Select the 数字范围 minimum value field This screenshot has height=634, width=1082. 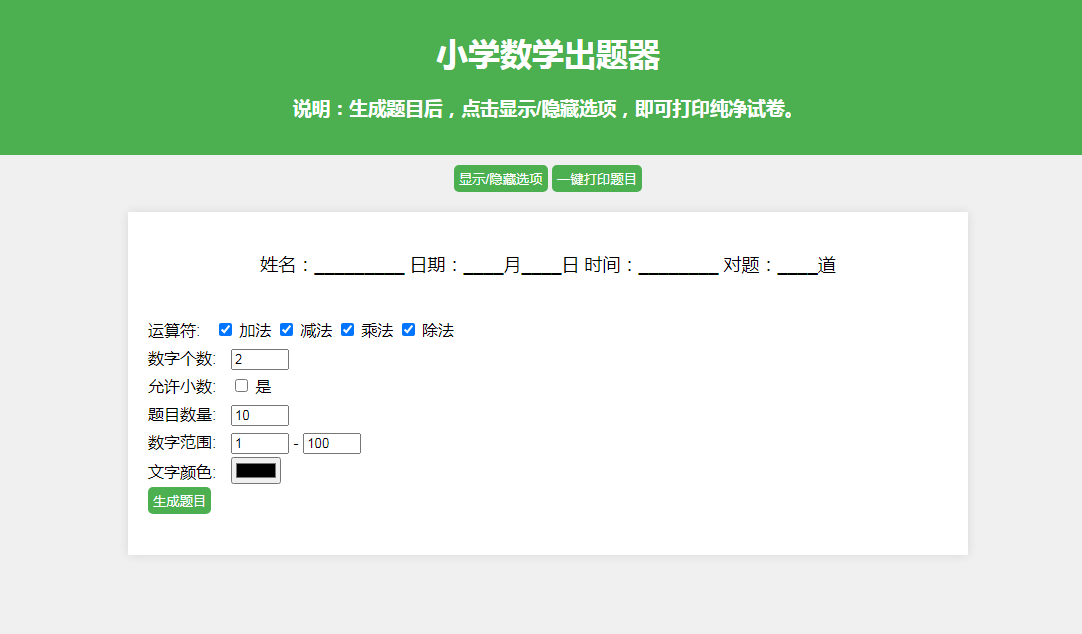259,443
